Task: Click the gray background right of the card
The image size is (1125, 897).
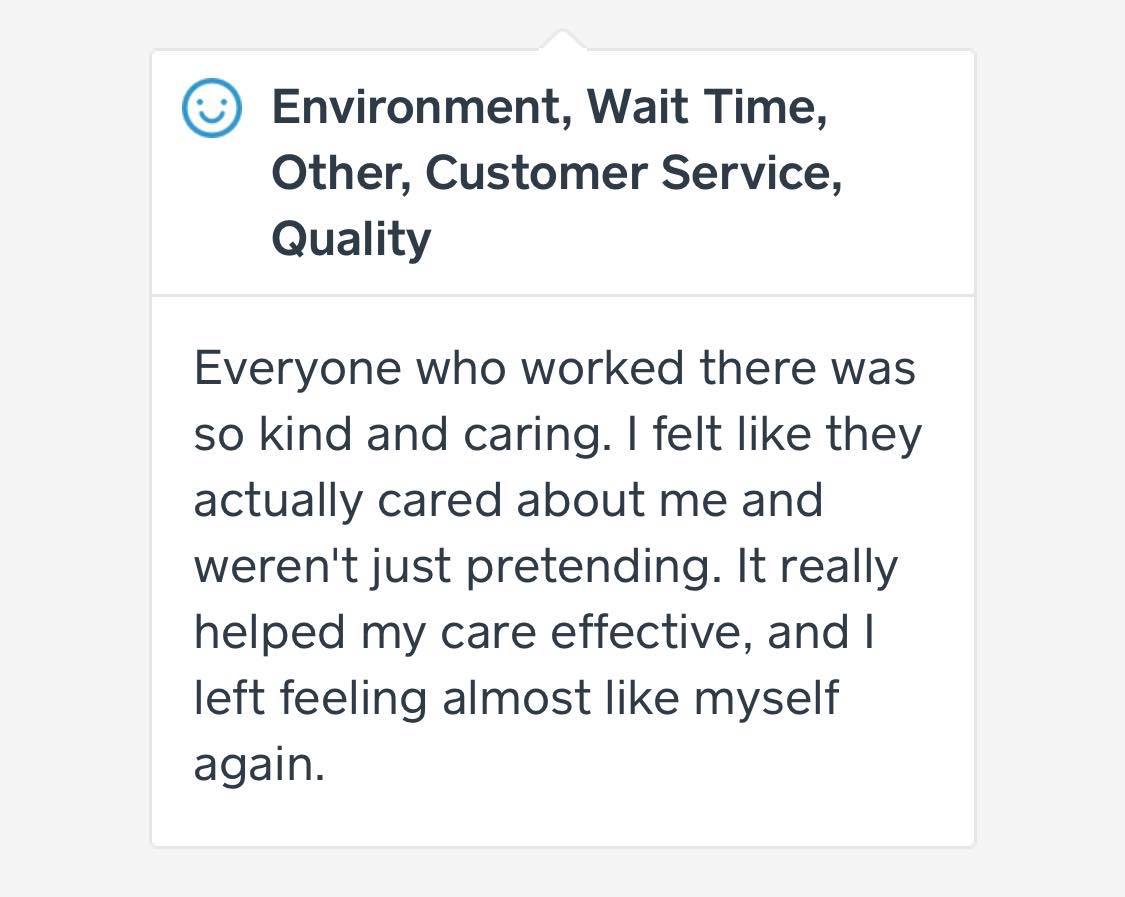Action: coord(1050,450)
